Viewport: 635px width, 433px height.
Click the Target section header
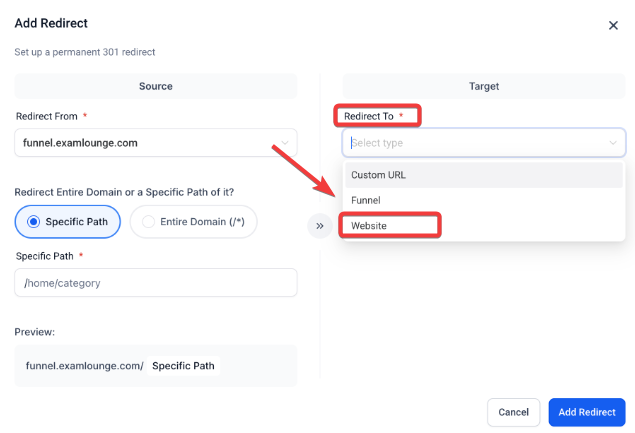click(484, 86)
